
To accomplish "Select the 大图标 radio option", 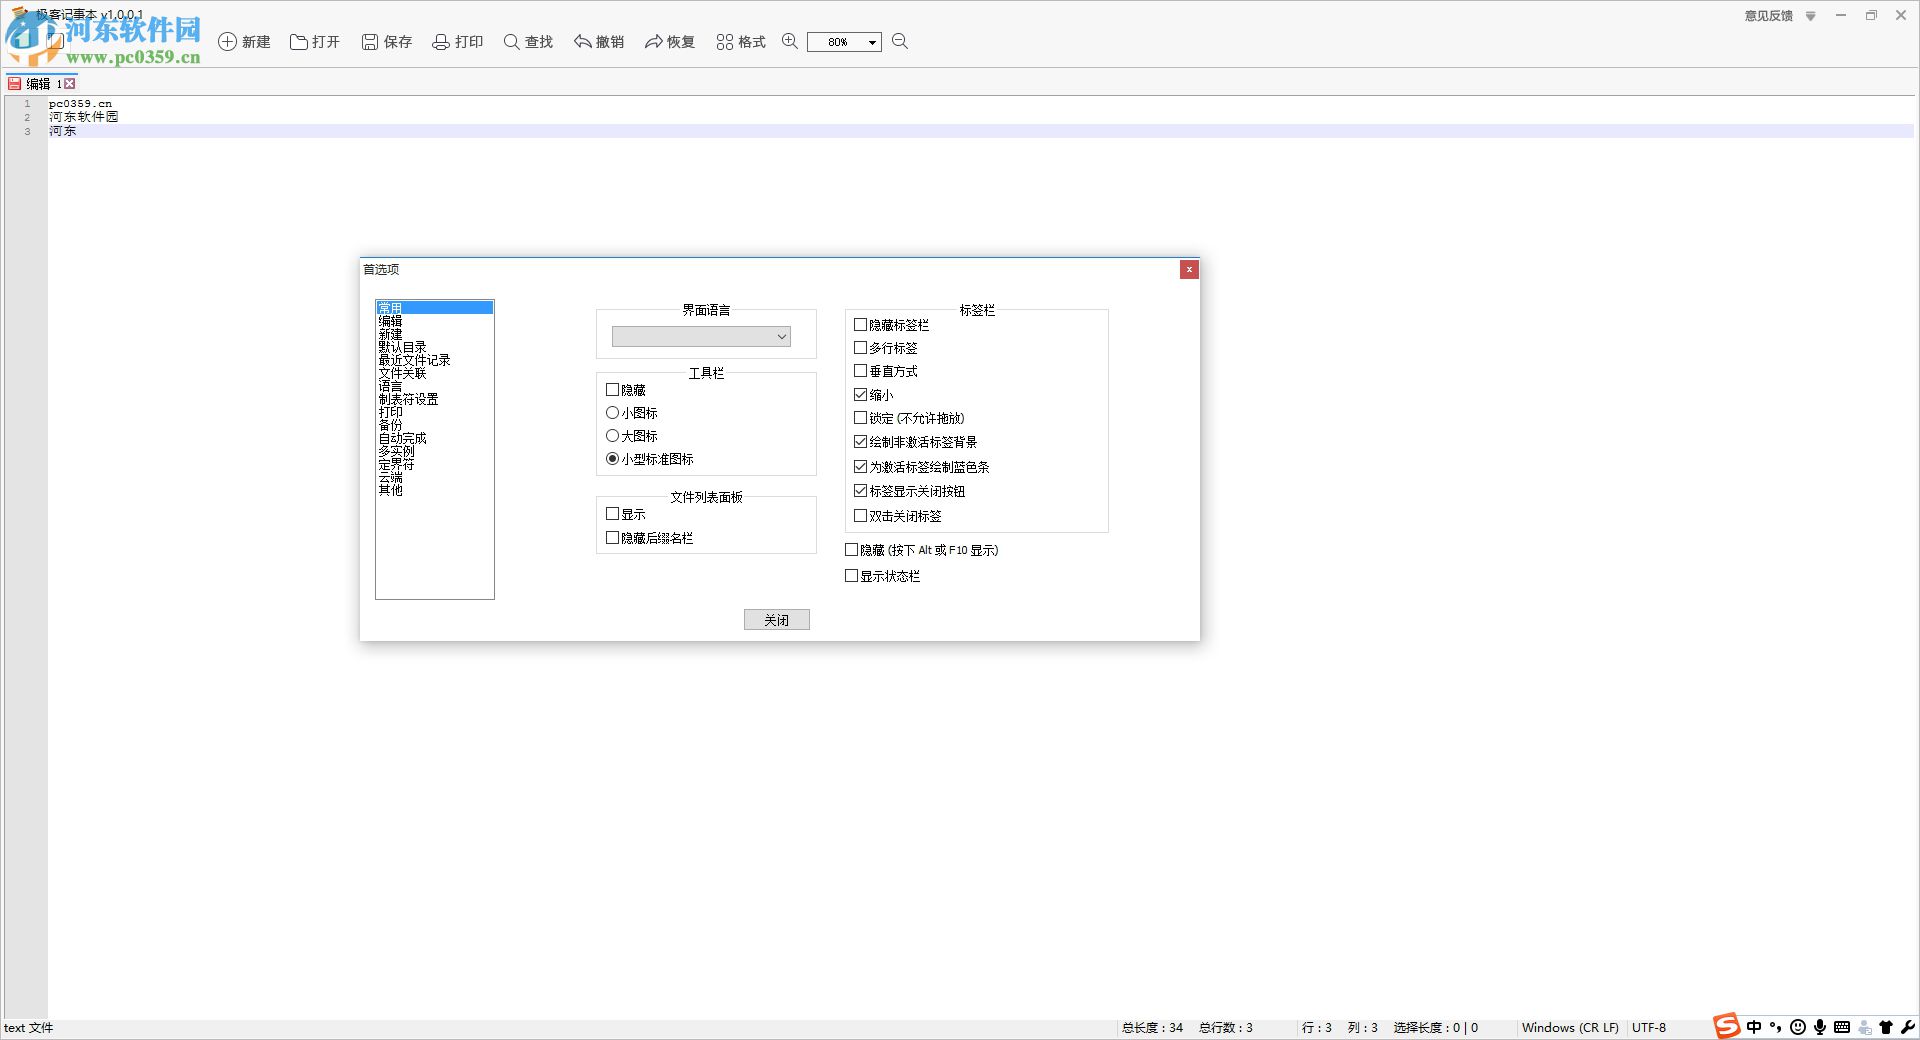I will (x=612, y=435).
